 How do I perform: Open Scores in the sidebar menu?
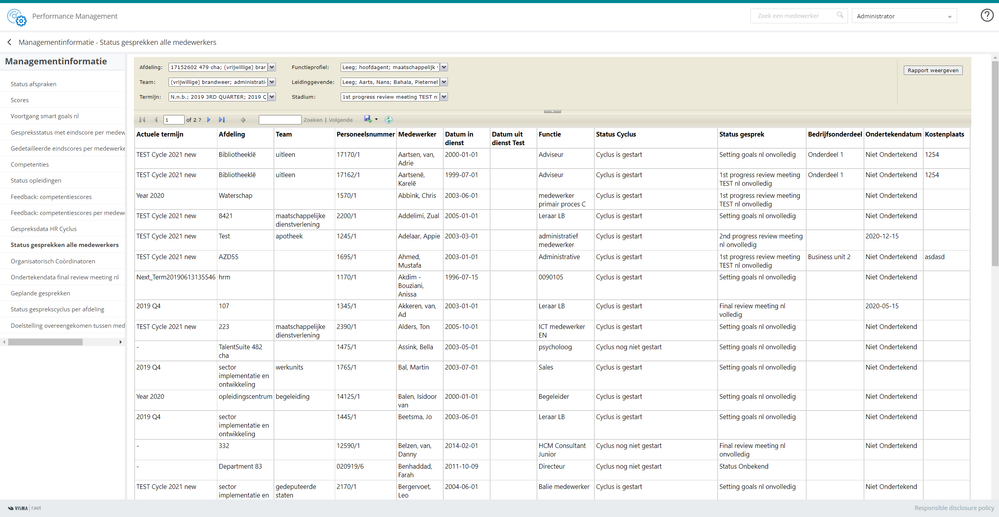pyautogui.click(x=20, y=100)
